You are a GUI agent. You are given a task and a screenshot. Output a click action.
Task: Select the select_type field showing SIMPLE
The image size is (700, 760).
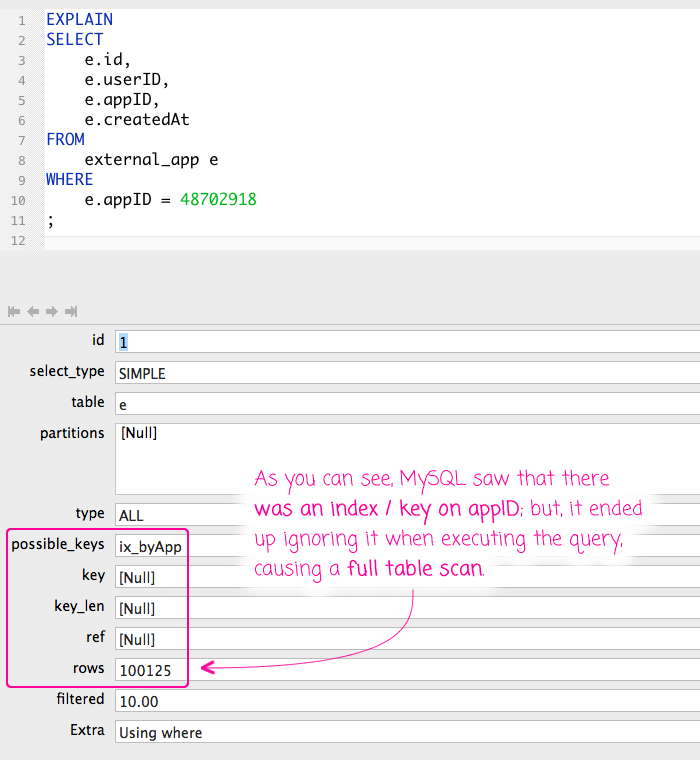pyautogui.click(x=400, y=373)
